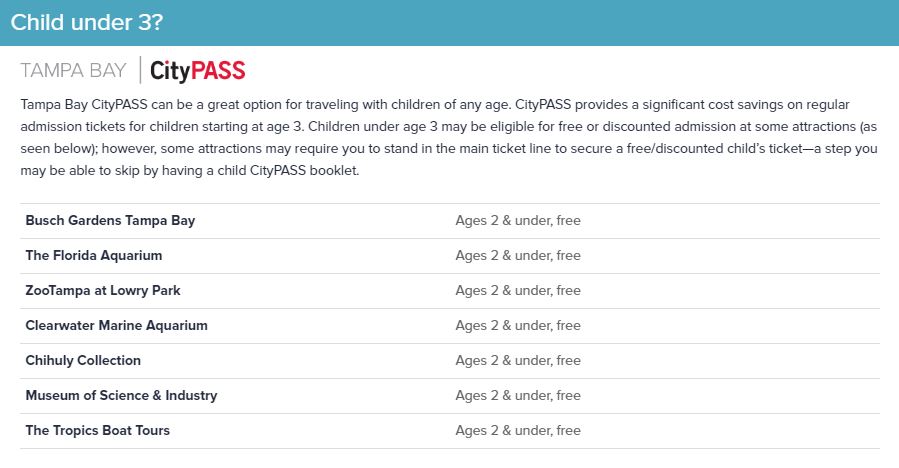This screenshot has width=899, height=468.
Task: Click ZooTampa at Lowry Park
Action: point(103,291)
